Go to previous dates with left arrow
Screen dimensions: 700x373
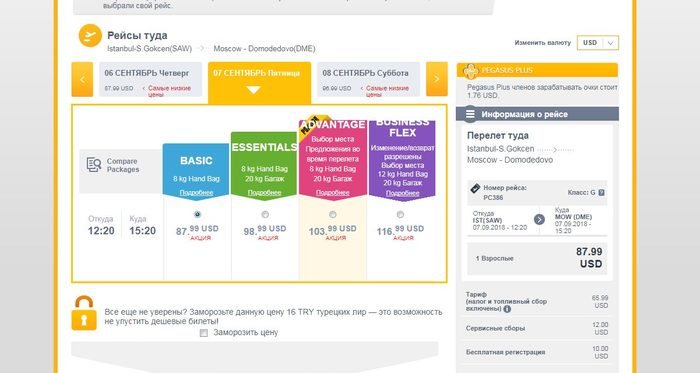click(82, 79)
